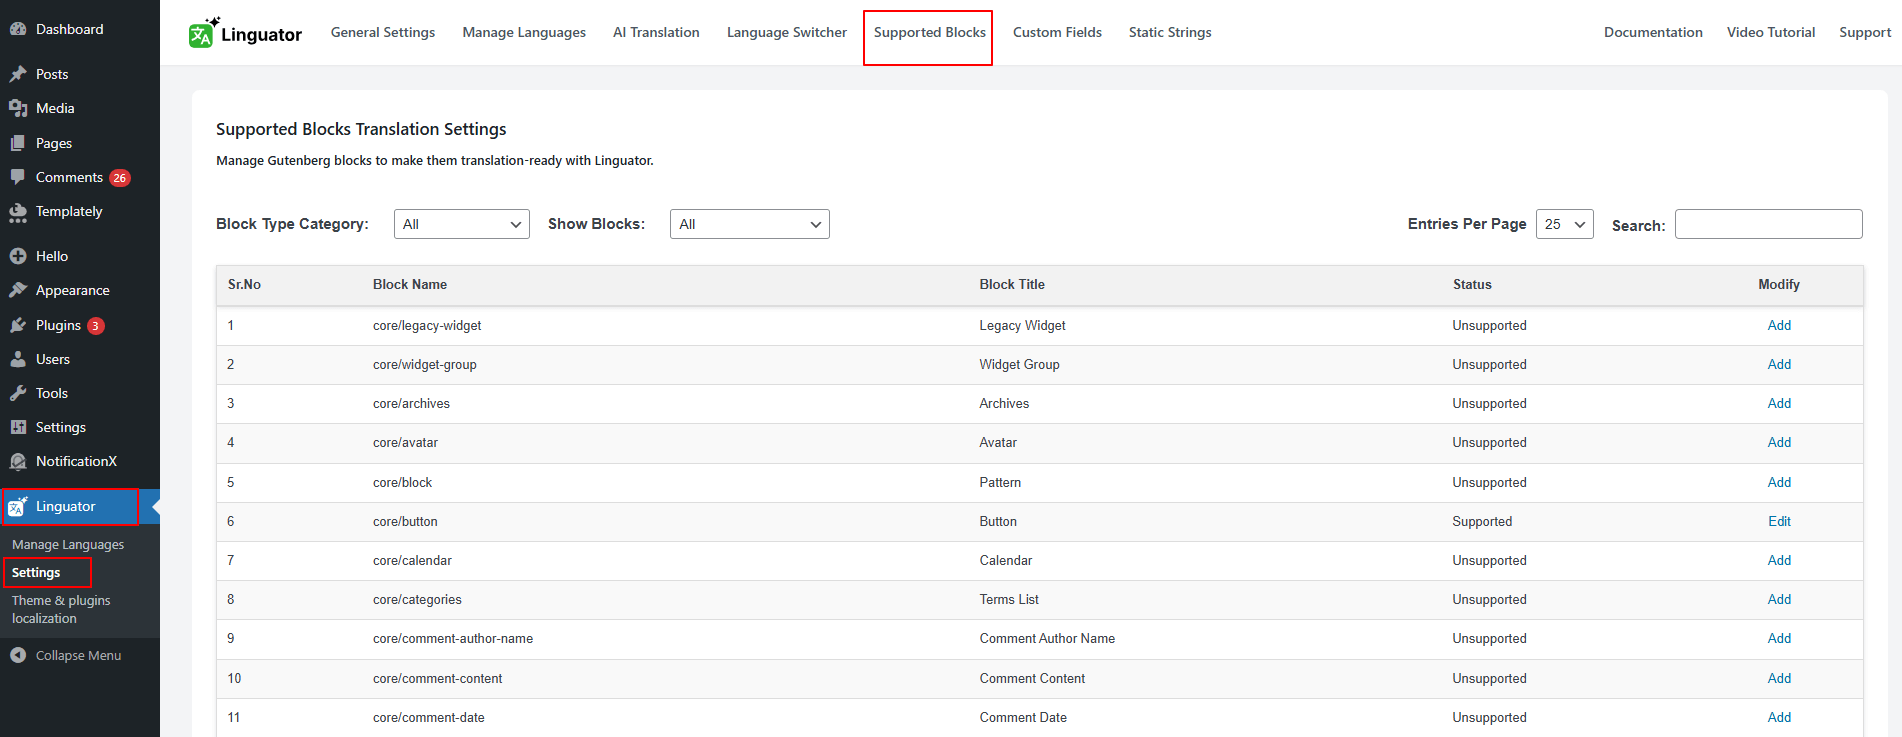Click the Terms List block title
1902x737 pixels.
[x=1009, y=599]
